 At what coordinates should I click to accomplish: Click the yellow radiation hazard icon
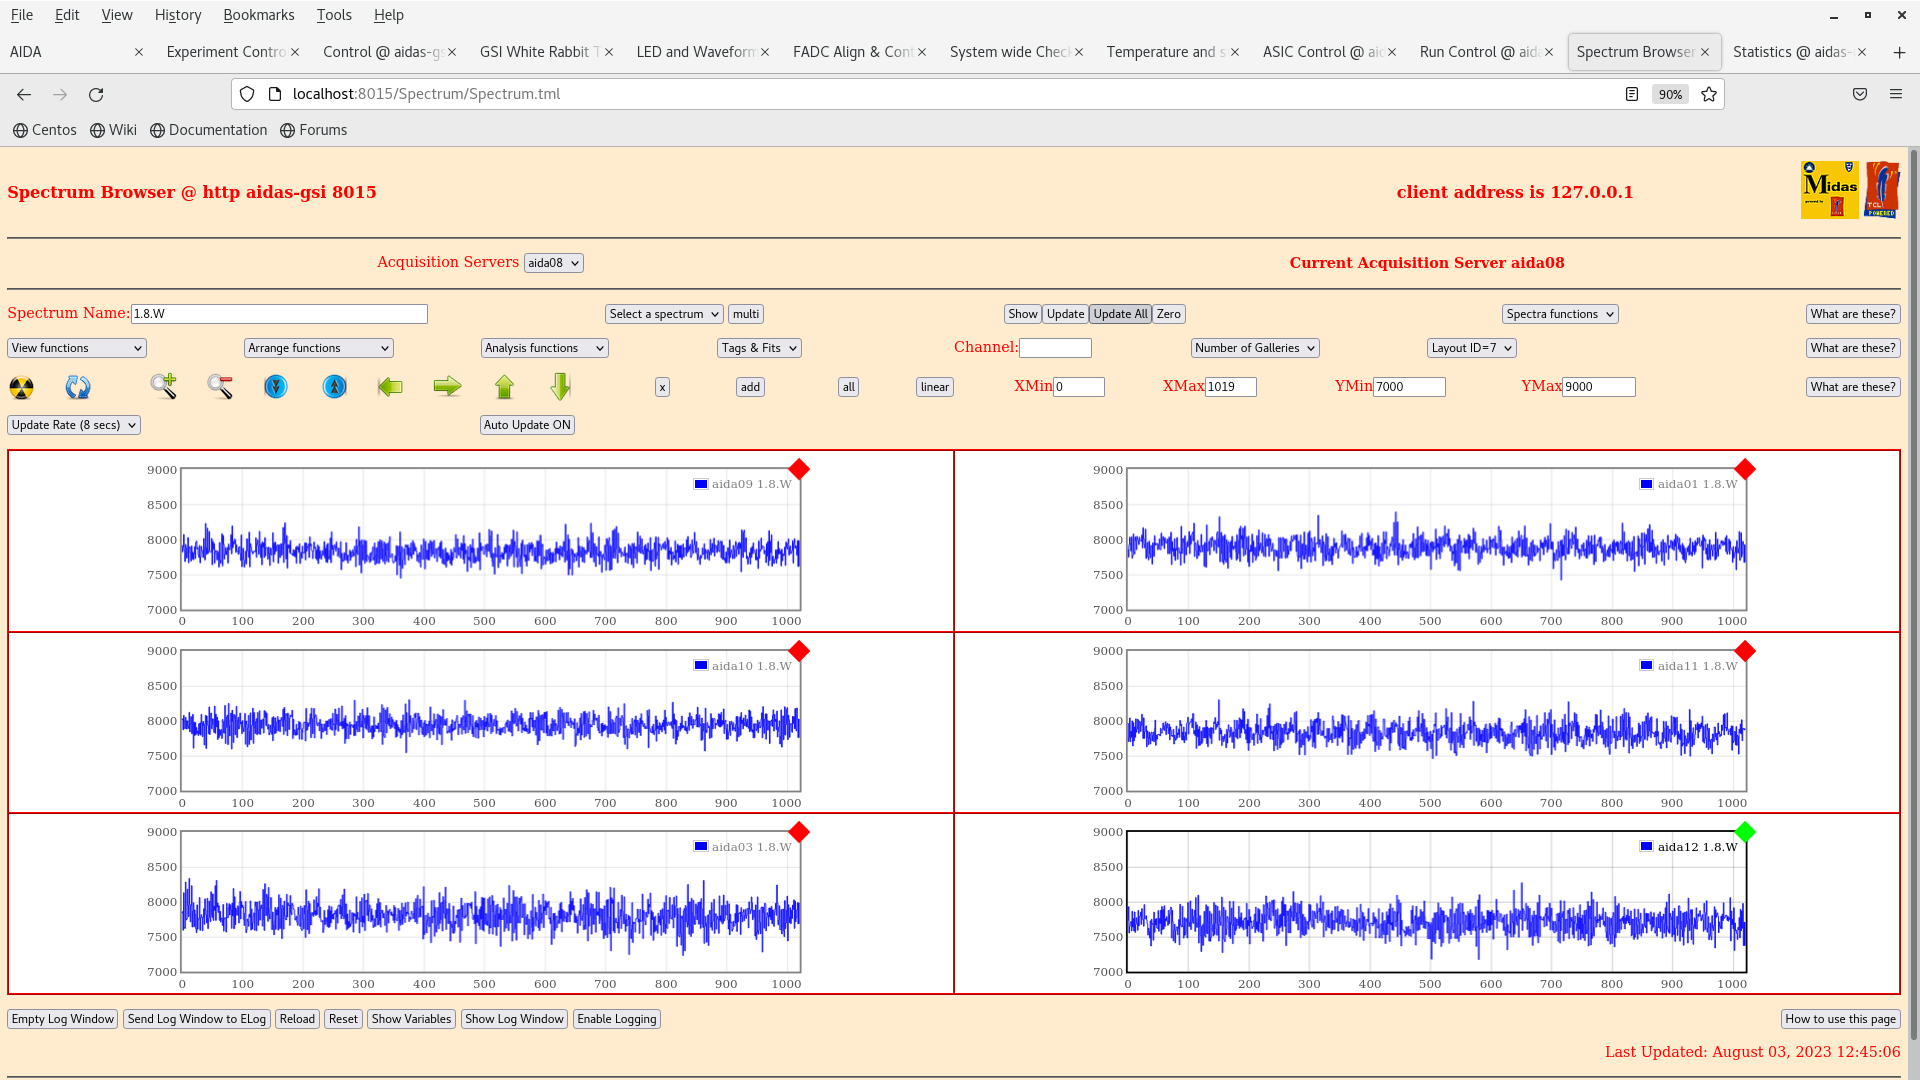[21, 387]
